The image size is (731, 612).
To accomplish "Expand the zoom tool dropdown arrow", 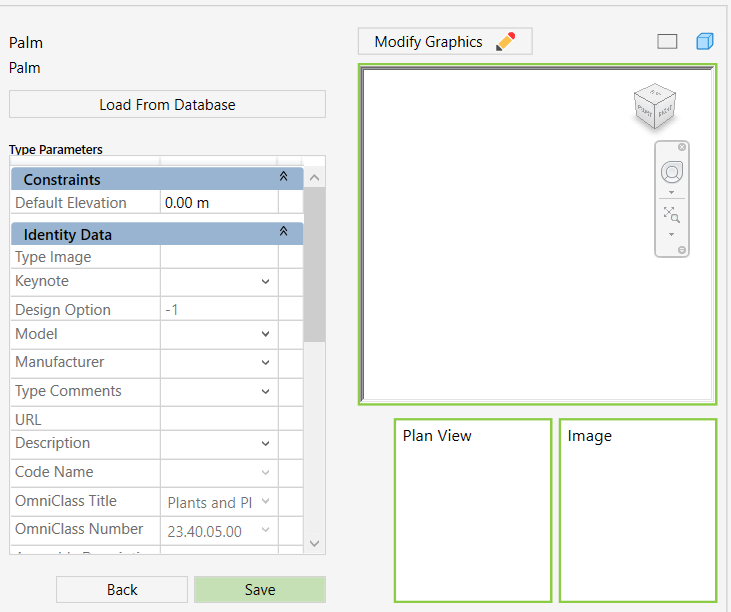I will click(671, 234).
